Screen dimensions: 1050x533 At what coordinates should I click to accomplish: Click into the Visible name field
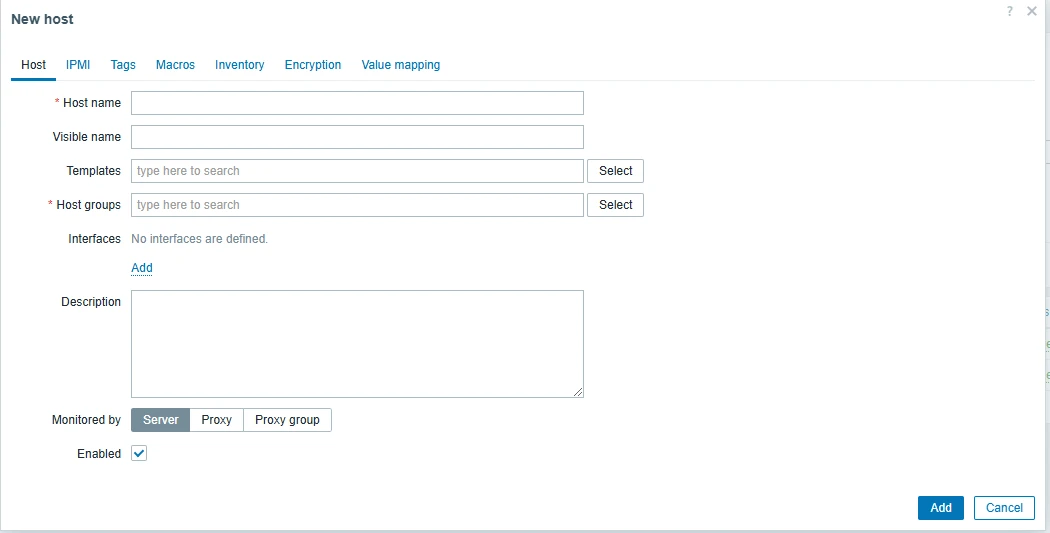click(x=357, y=137)
